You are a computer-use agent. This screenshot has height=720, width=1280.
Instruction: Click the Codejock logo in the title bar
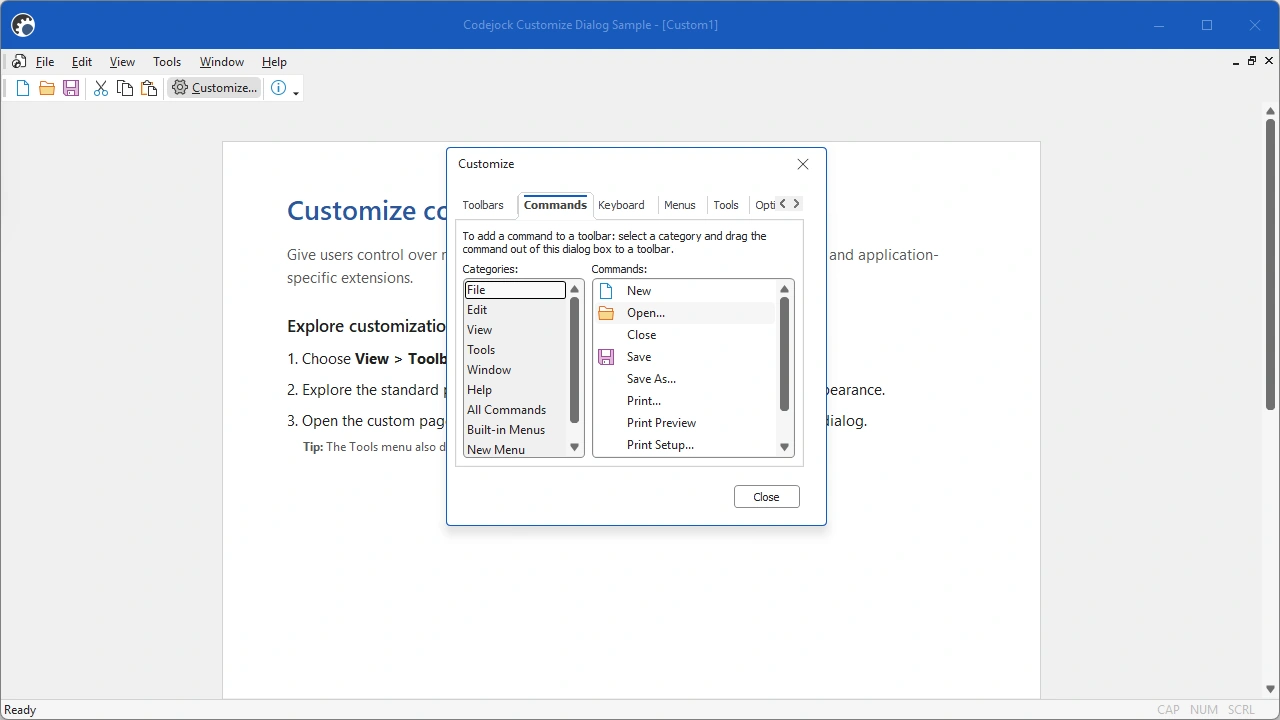[x=23, y=25]
